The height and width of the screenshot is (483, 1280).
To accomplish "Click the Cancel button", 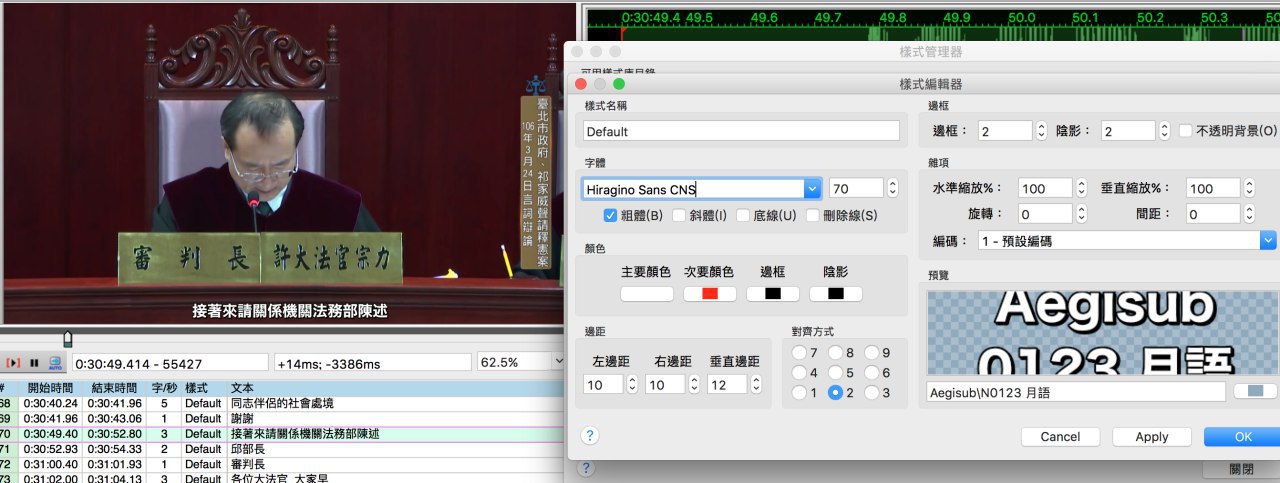I will tap(1060, 437).
